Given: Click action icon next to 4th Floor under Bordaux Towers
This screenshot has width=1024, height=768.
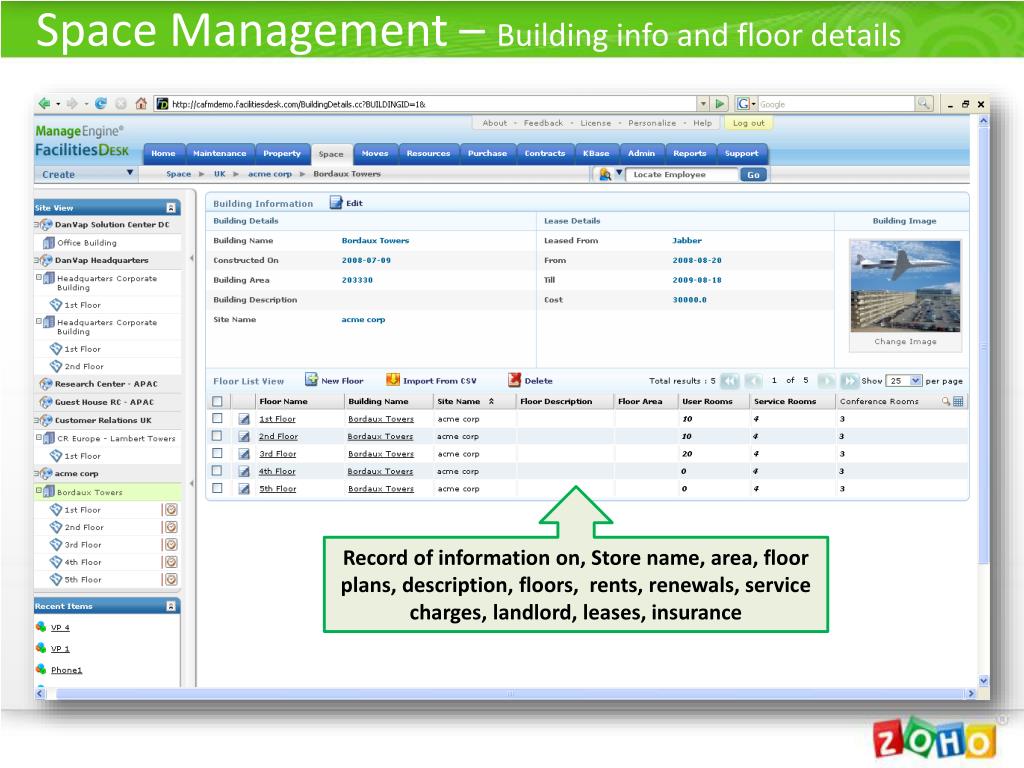Looking at the screenshot, I should click(171, 562).
